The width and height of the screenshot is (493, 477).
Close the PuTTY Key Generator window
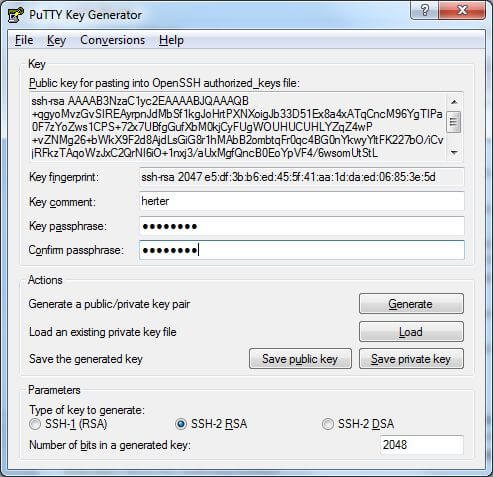coord(462,10)
